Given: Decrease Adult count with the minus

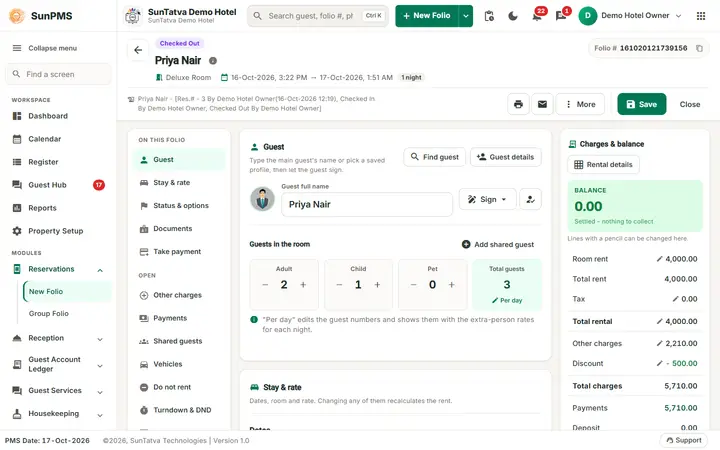Looking at the screenshot, I should click(x=265, y=285).
